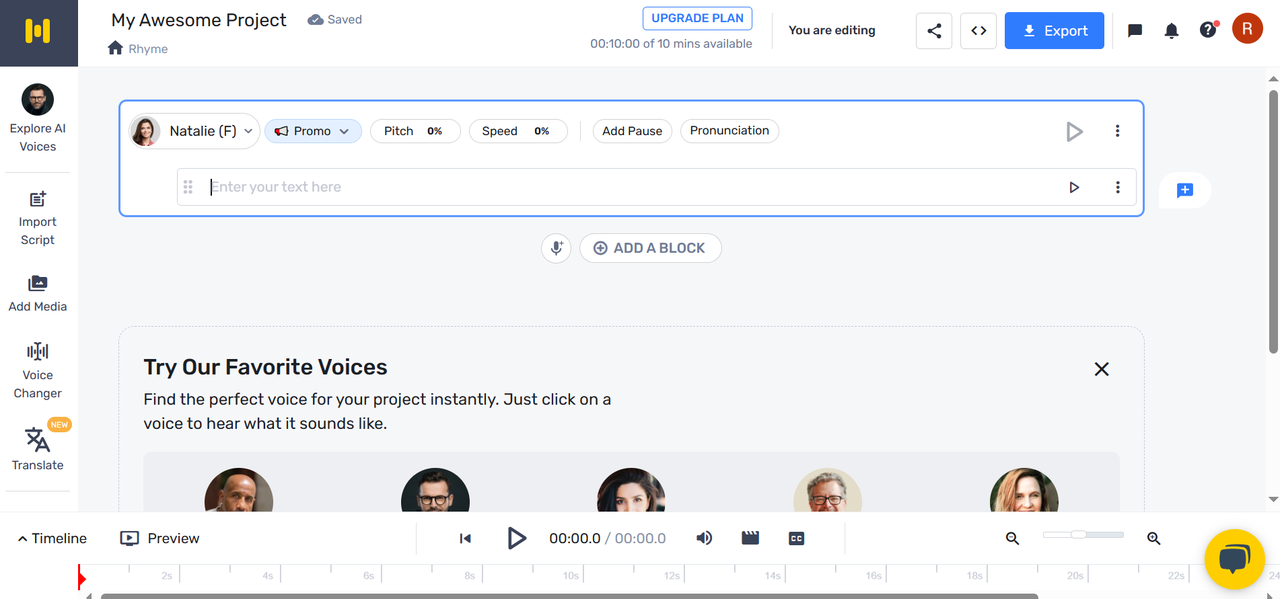Click the You are editing label

[832, 30]
